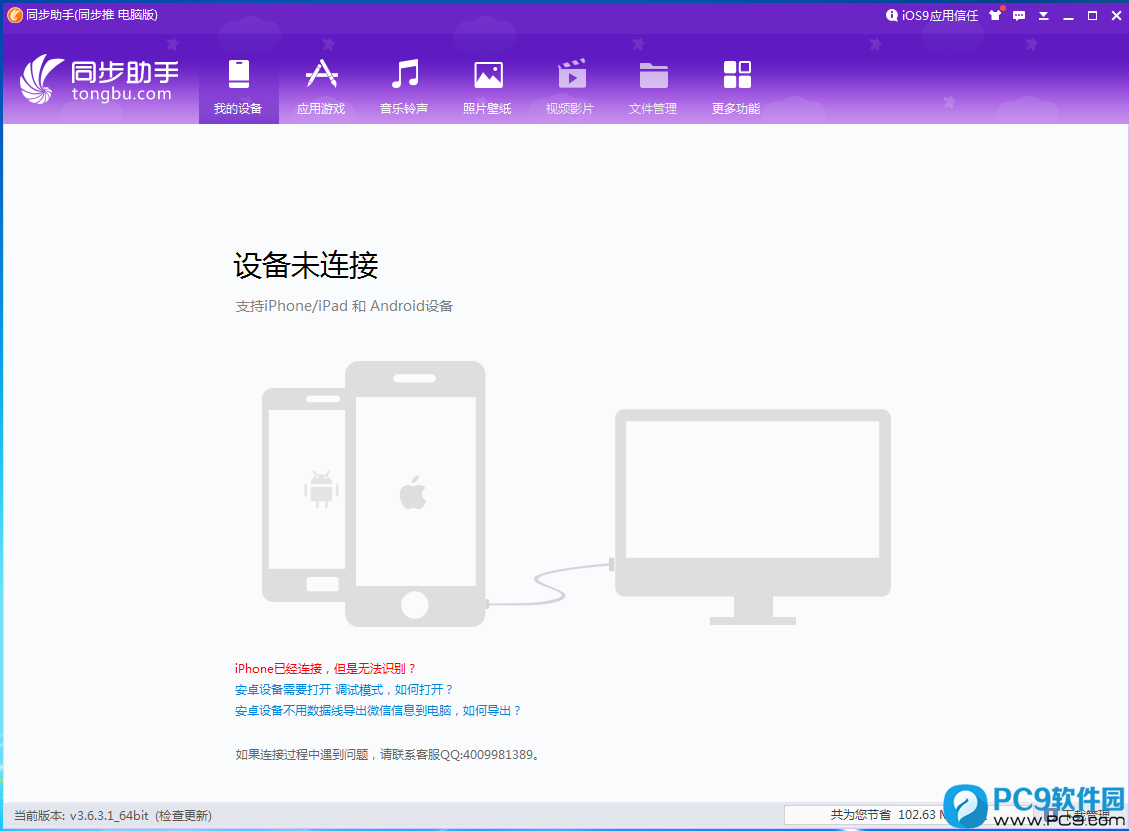The image size is (1129, 831).
Task: Click 共为您节省 traffic saved status
Action: coord(886,814)
